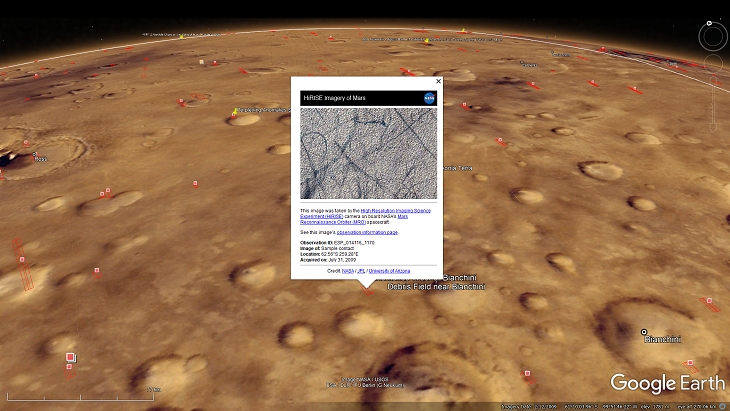Click the red HiRISE footprint under the popup pointer
Screen dimensions: 730x411
click(x=367, y=291)
